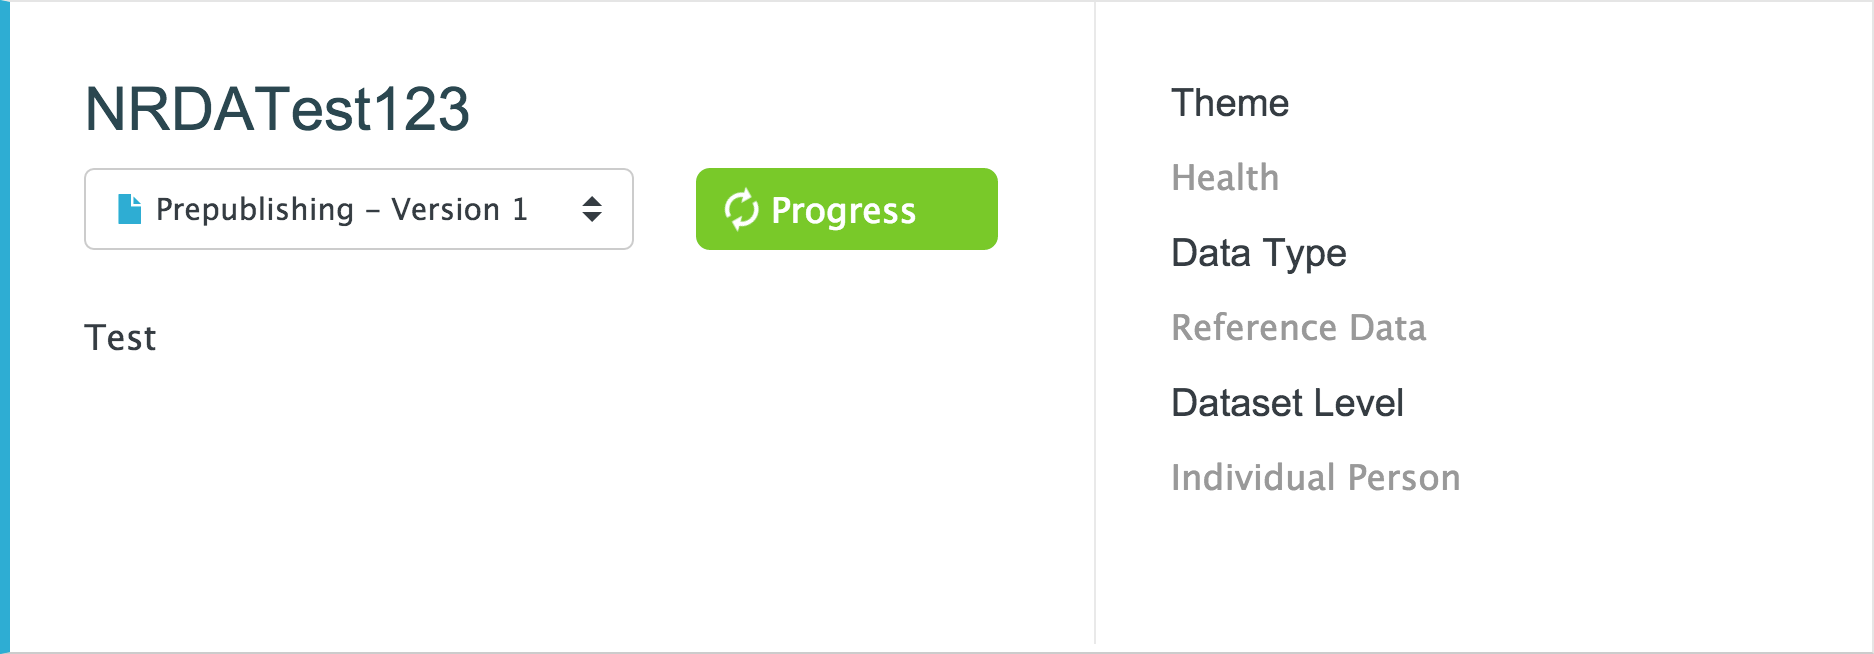1874x654 pixels.
Task: Click the up arrow of version selector
Action: [592, 201]
